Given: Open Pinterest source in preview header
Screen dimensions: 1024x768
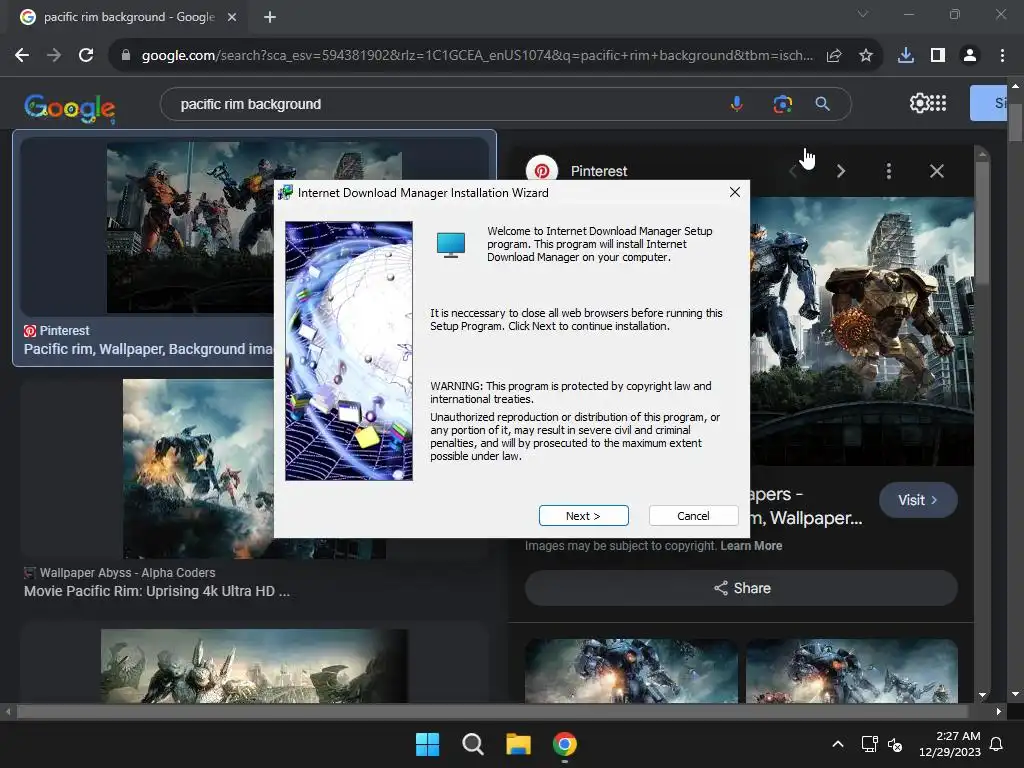Looking at the screenshot, I should [577, 171].
